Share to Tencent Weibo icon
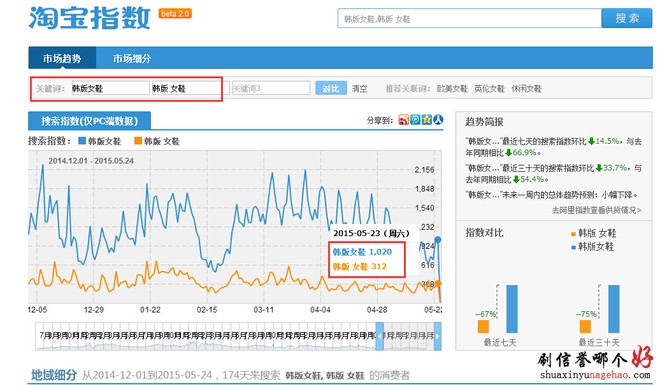Image resolution: width=660 pixels, height=385 pixels. click(415, 120)
